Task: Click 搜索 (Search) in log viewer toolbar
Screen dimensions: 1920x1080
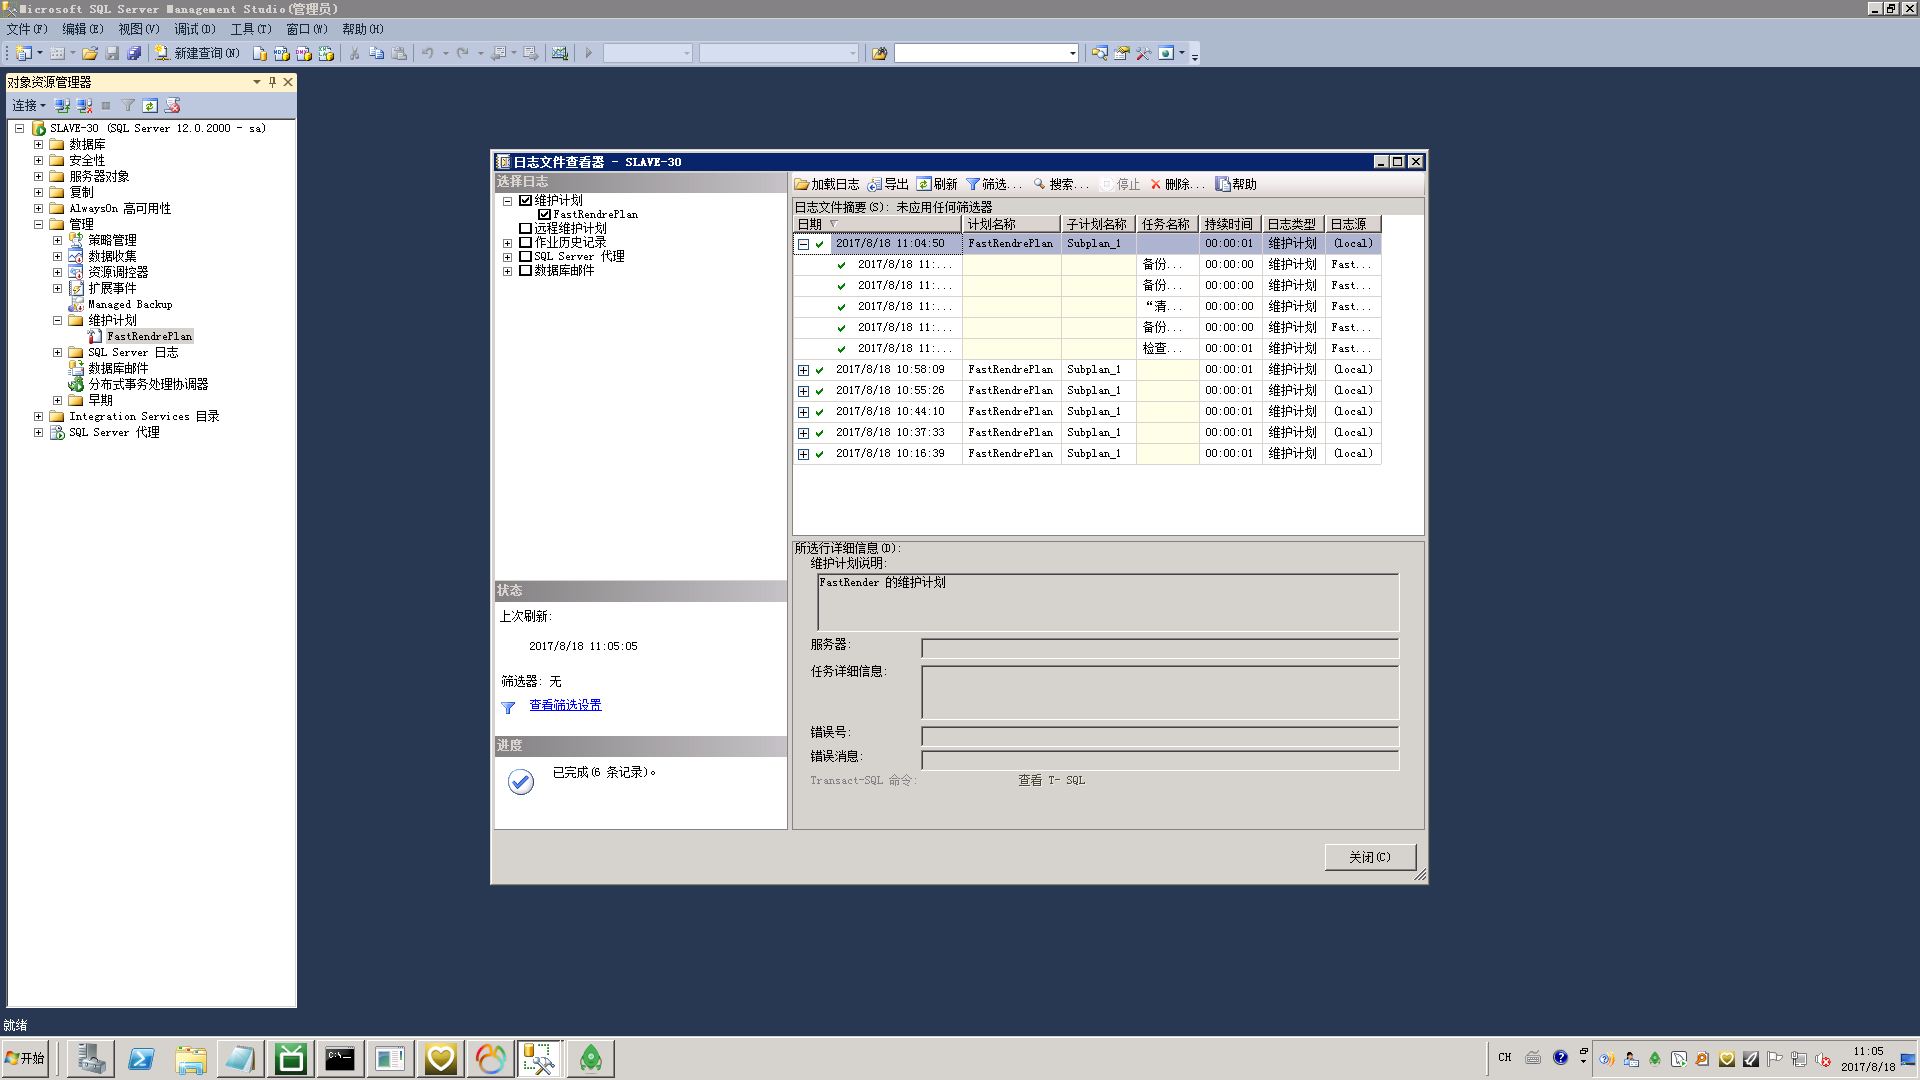Action: pos(1061,184)
